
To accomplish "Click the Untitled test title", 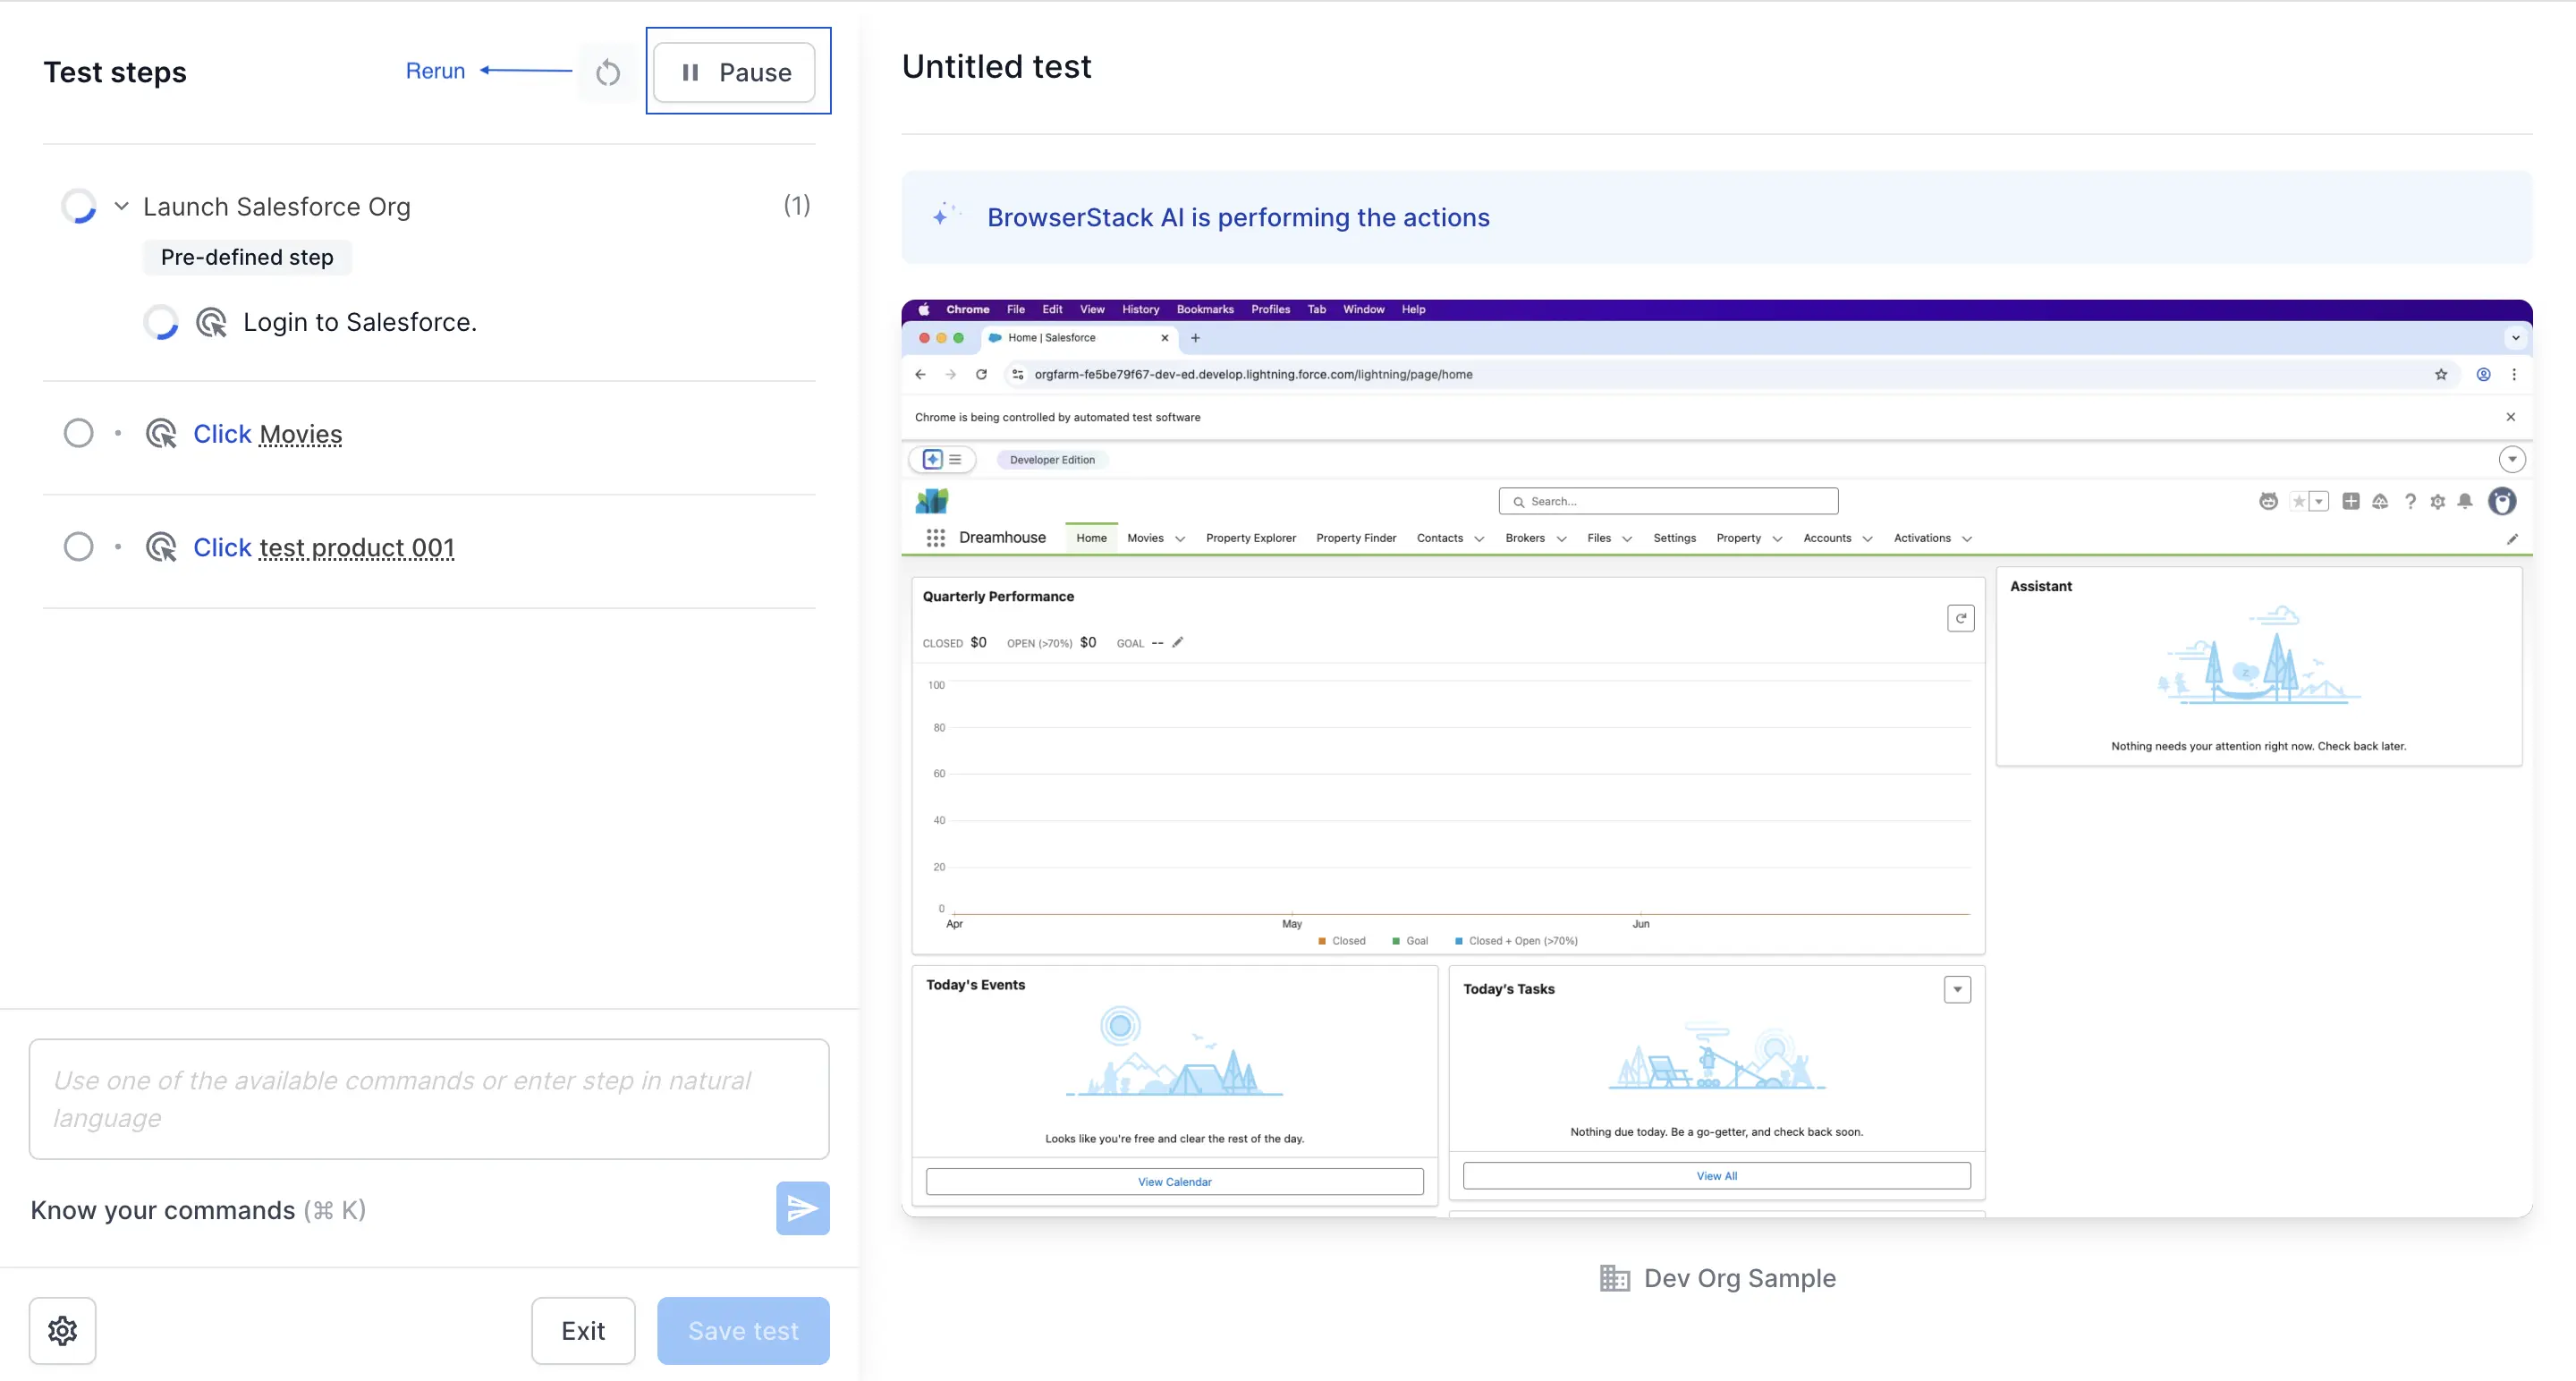I will click(x=996, y=66).
